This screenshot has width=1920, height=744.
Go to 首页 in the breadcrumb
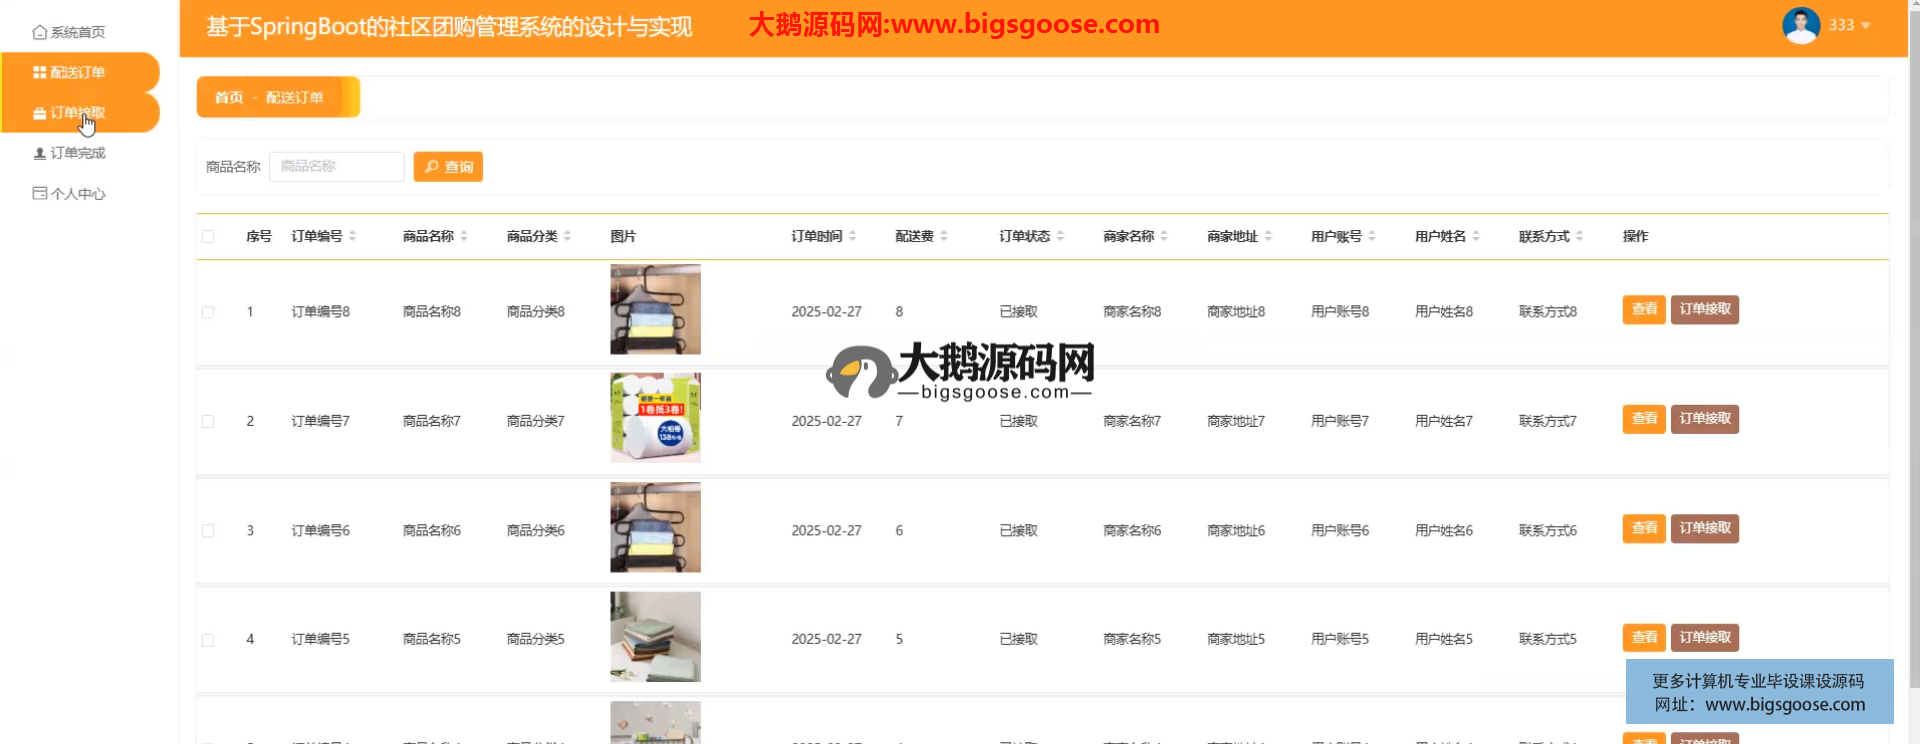point(228,97)
